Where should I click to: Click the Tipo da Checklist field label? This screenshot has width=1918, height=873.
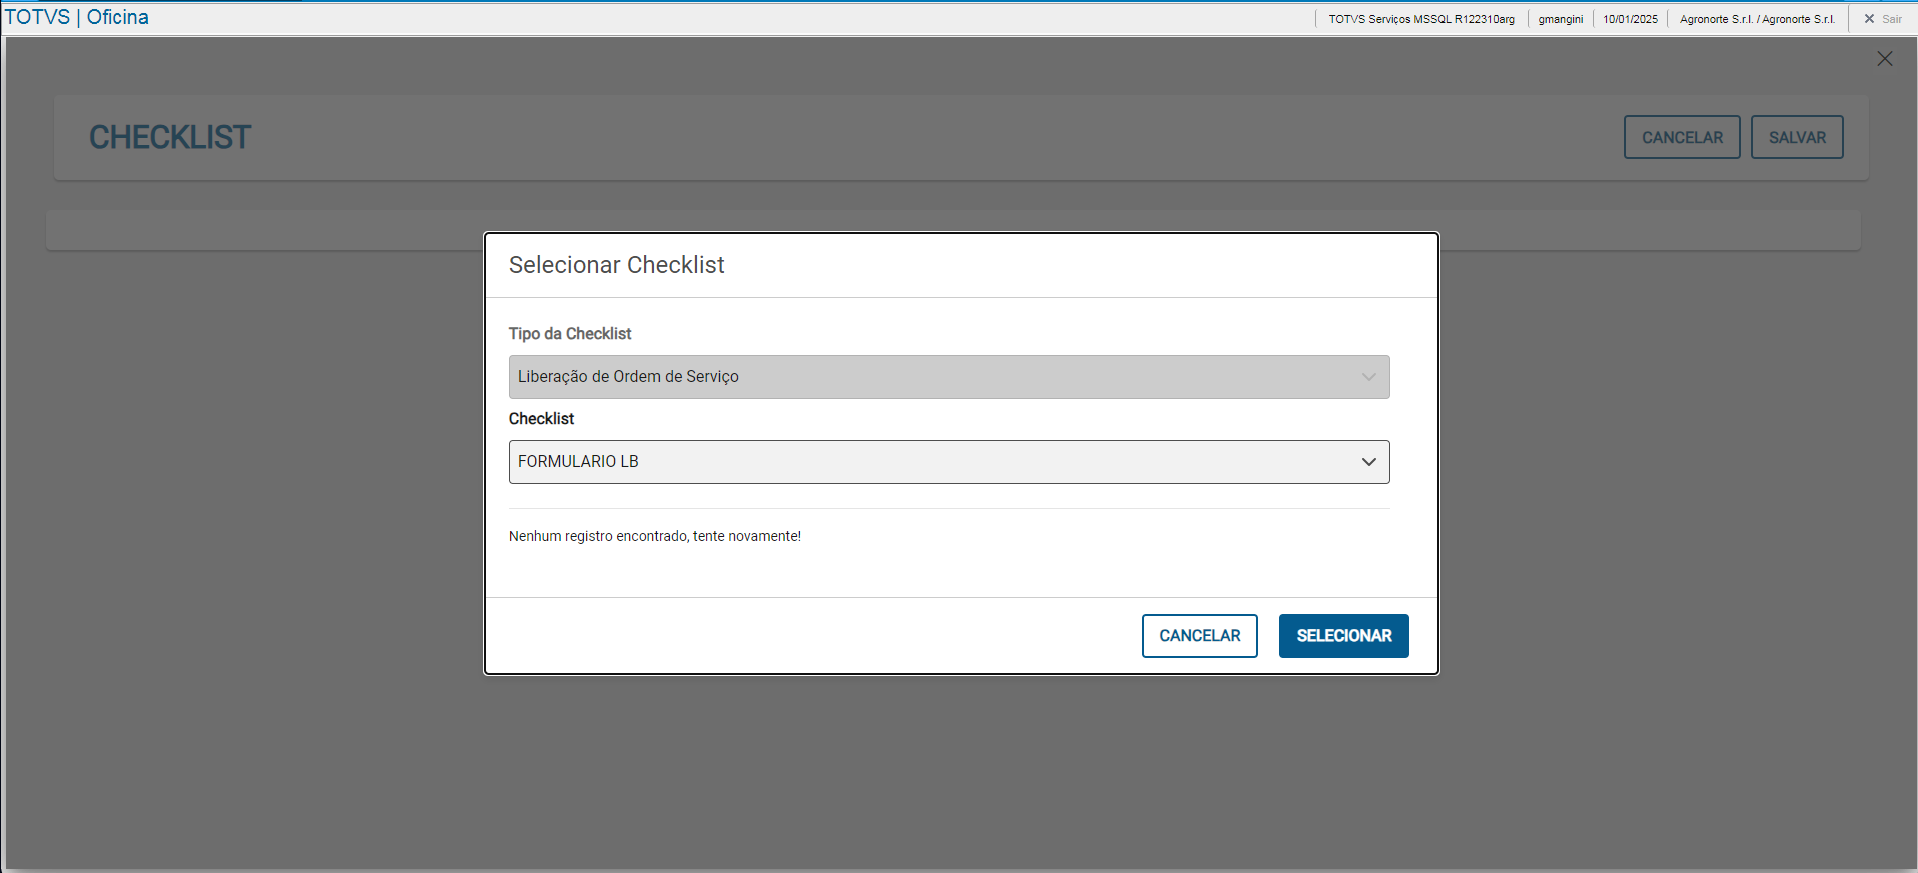coord(570,334)
